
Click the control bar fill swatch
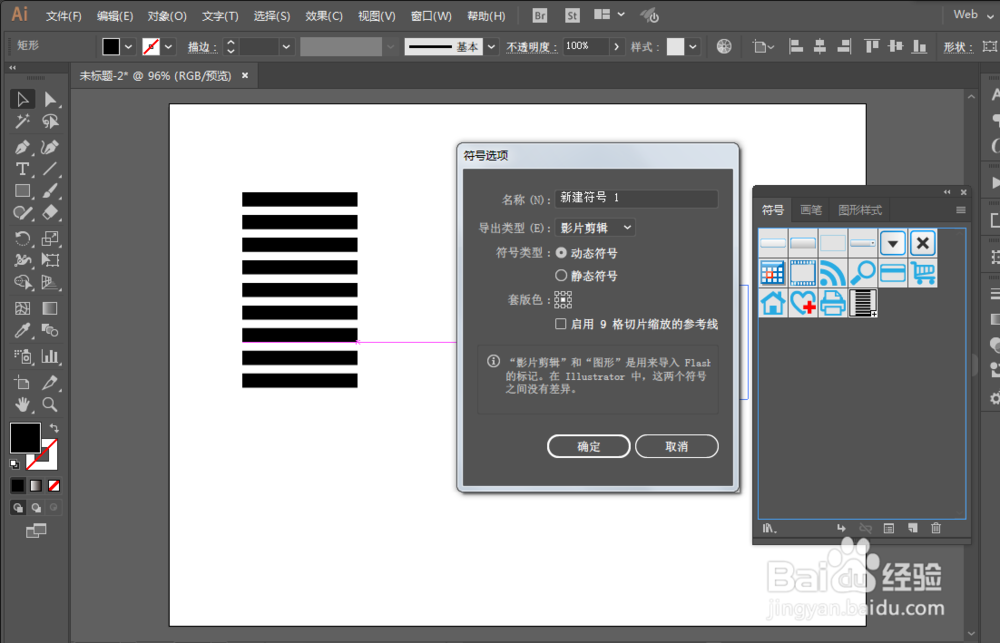click(111, 47)
